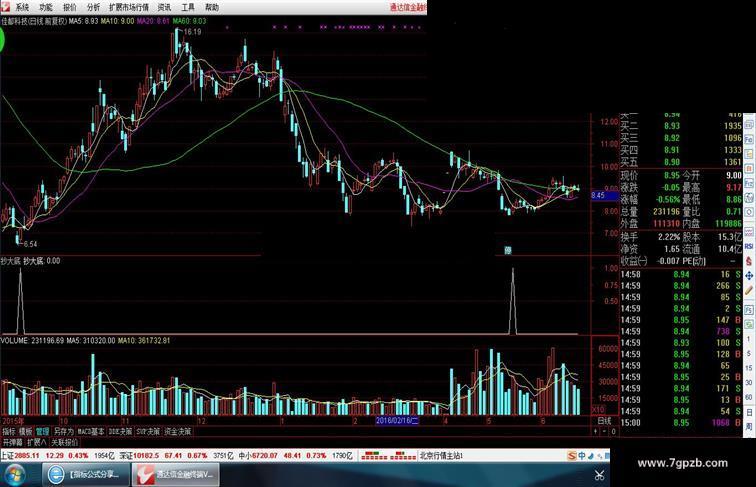The height and width of the screenshot is (487, 756).
Task: Click the MA60: 9.03 label
Action: pos(189,21)
